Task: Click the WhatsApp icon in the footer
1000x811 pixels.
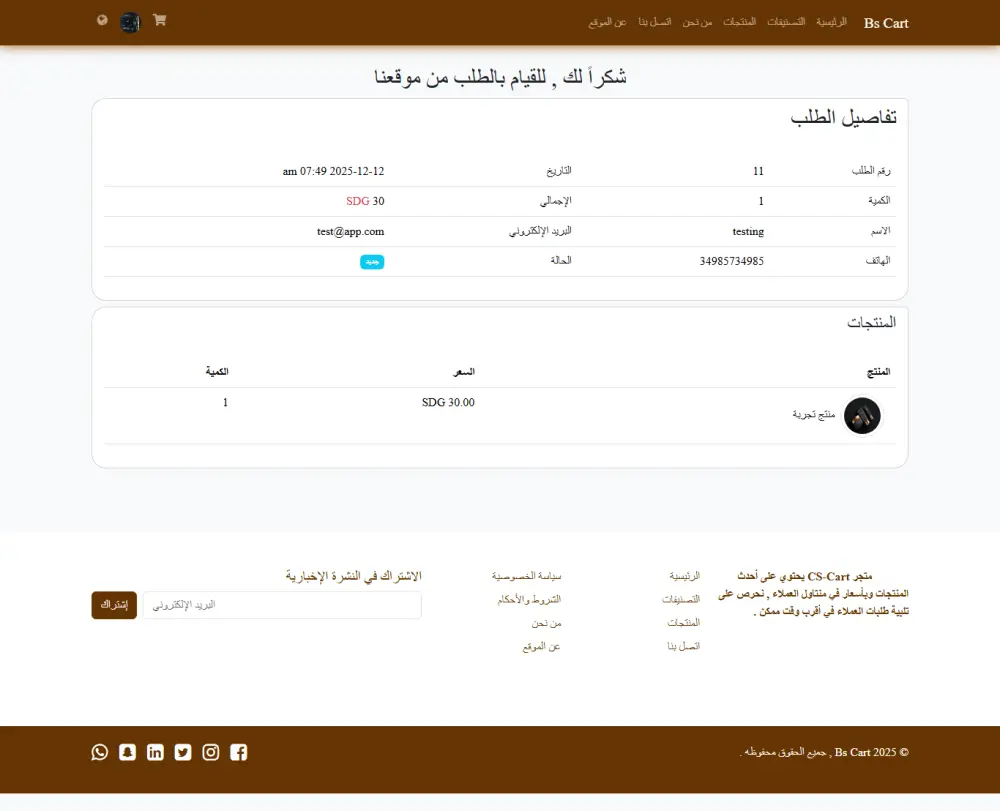Action: 99,752
